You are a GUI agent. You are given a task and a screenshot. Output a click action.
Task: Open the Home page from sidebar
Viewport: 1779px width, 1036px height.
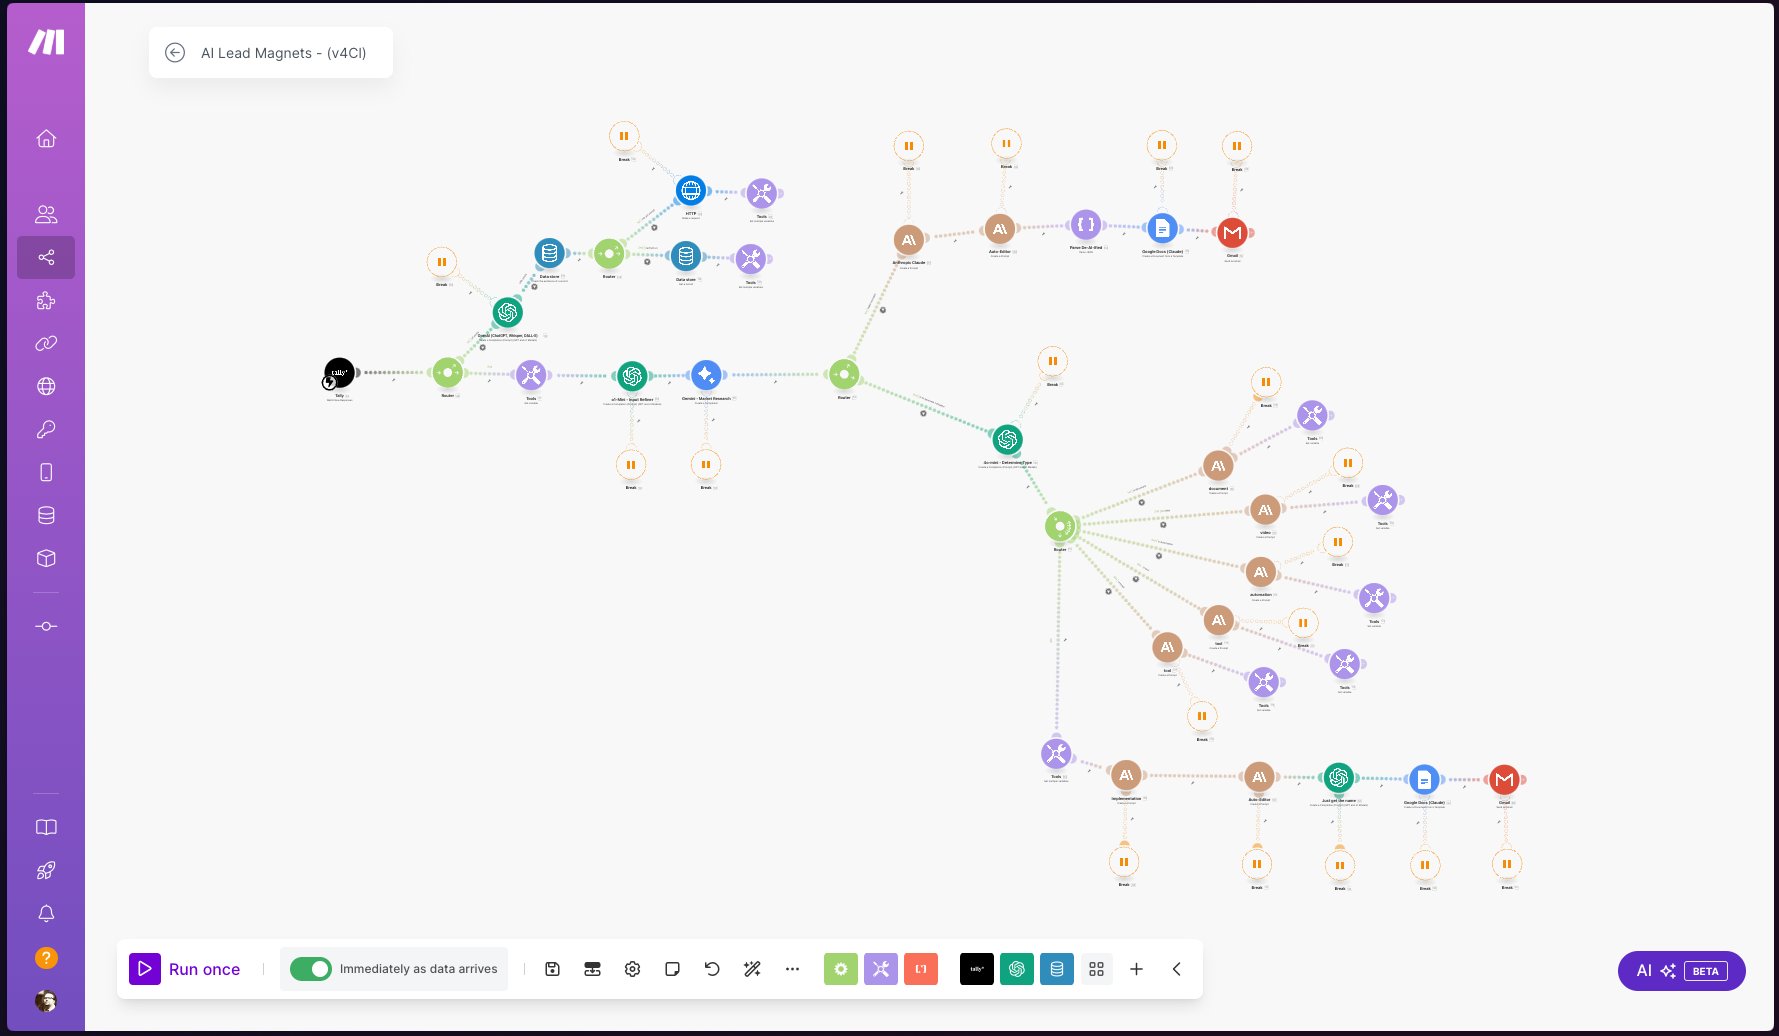pyautogui.click(x=46, y=139)
